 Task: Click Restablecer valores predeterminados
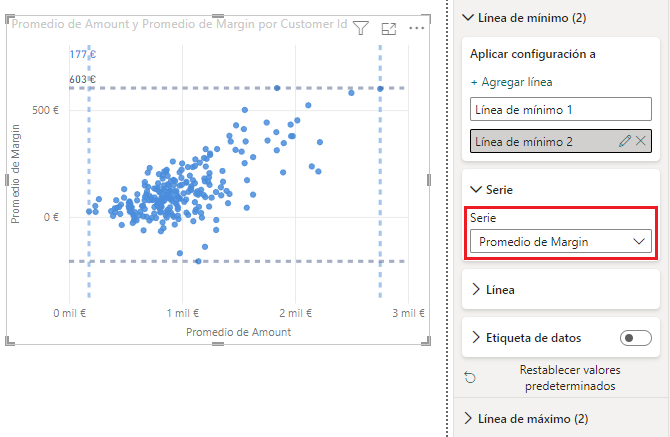click(567, 378)
